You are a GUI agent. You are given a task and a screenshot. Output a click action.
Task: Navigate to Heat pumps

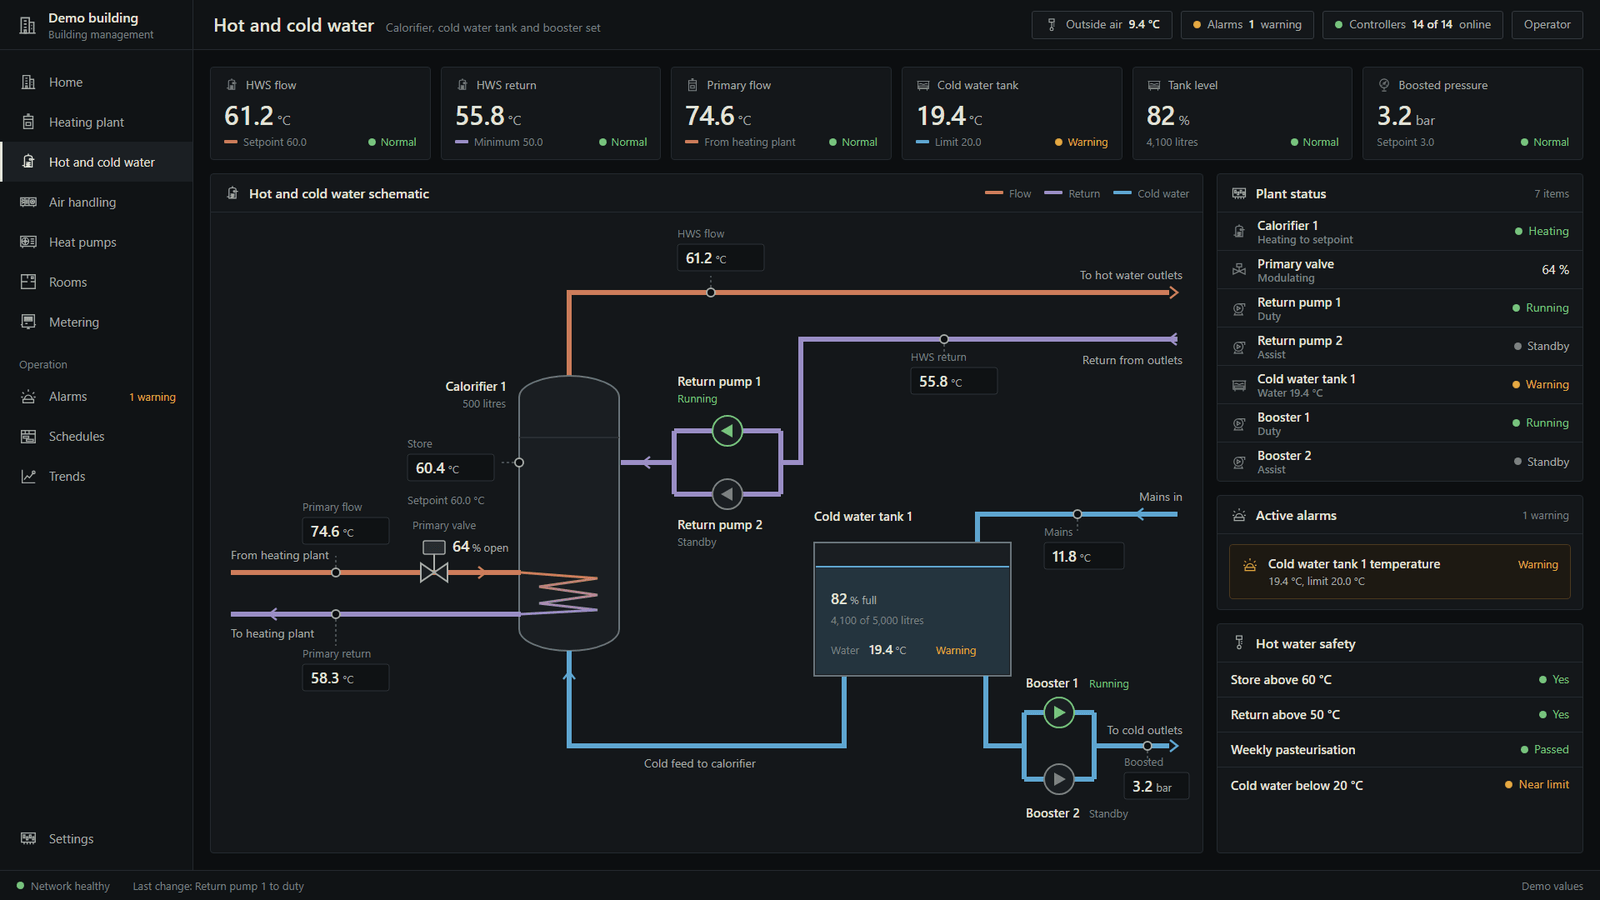click(x=96, y=242)
